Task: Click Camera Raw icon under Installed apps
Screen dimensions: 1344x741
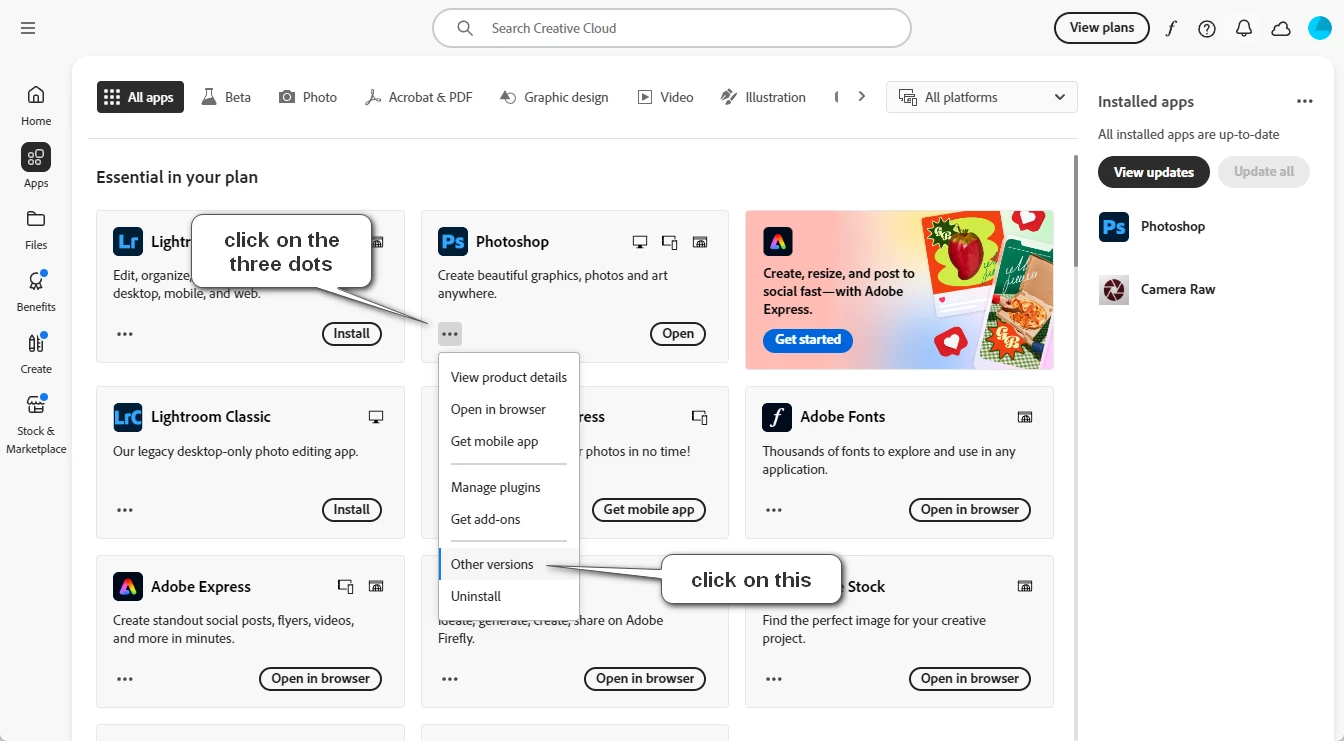Action: coord(1114,290)
